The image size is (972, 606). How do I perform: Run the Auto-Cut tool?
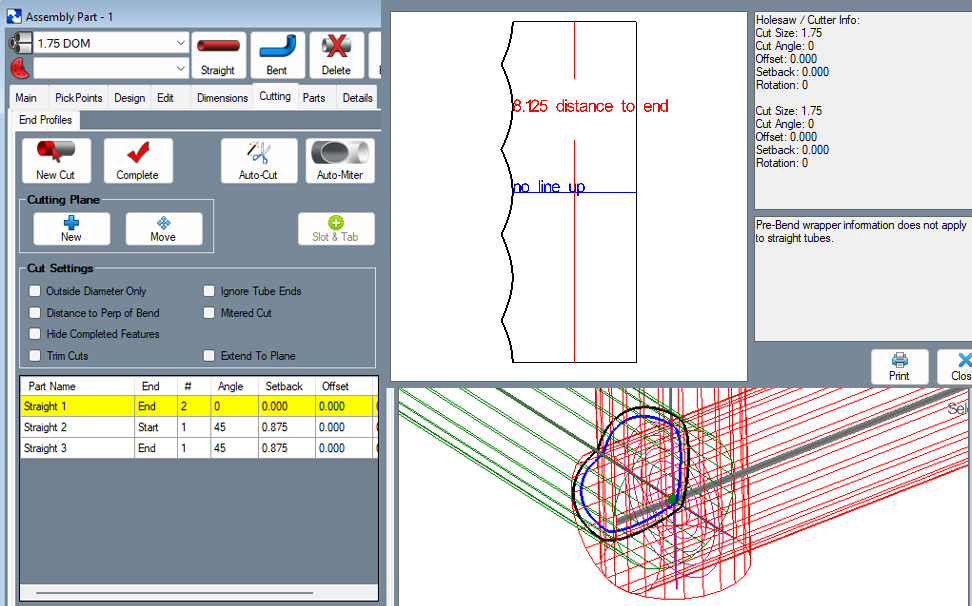(x=258, y=160)
